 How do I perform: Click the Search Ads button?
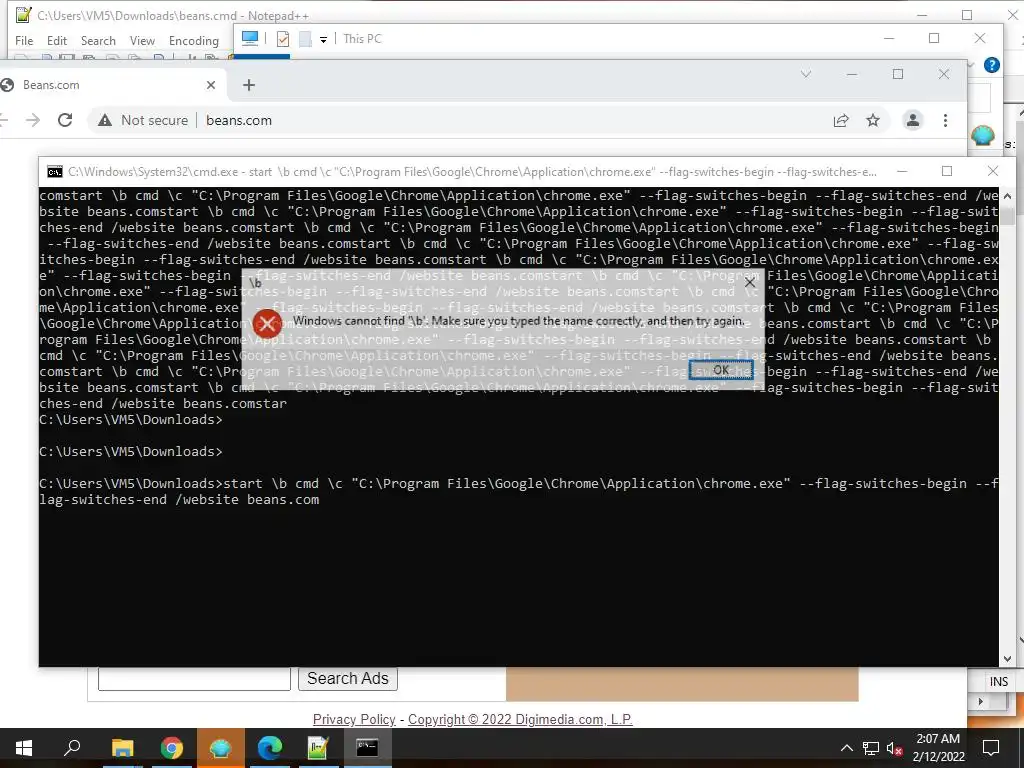(x=347, y=679)
